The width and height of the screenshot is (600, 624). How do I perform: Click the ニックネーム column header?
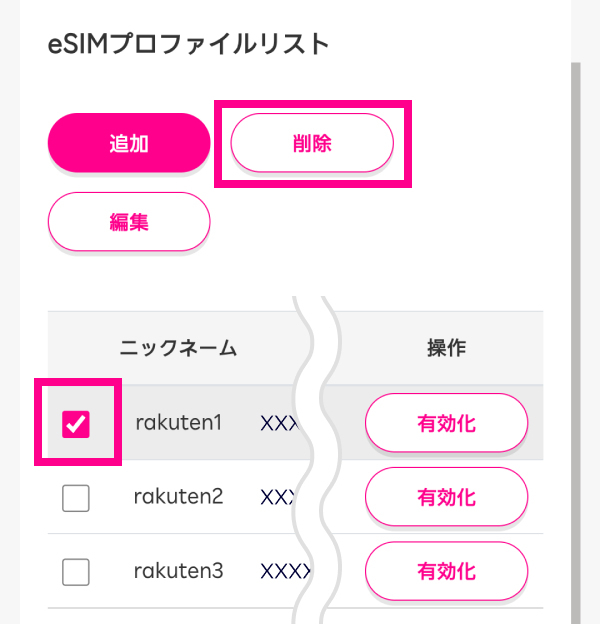tap(178, 348)
